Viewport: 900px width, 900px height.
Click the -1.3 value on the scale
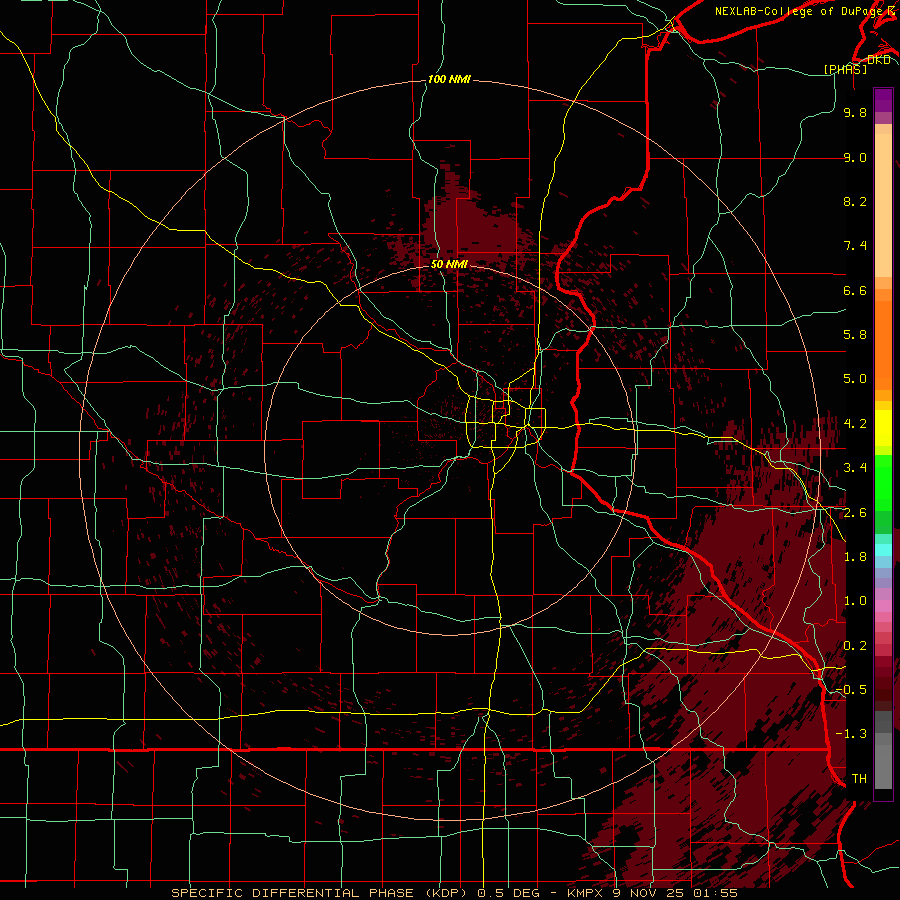click(x=852, y=734)
